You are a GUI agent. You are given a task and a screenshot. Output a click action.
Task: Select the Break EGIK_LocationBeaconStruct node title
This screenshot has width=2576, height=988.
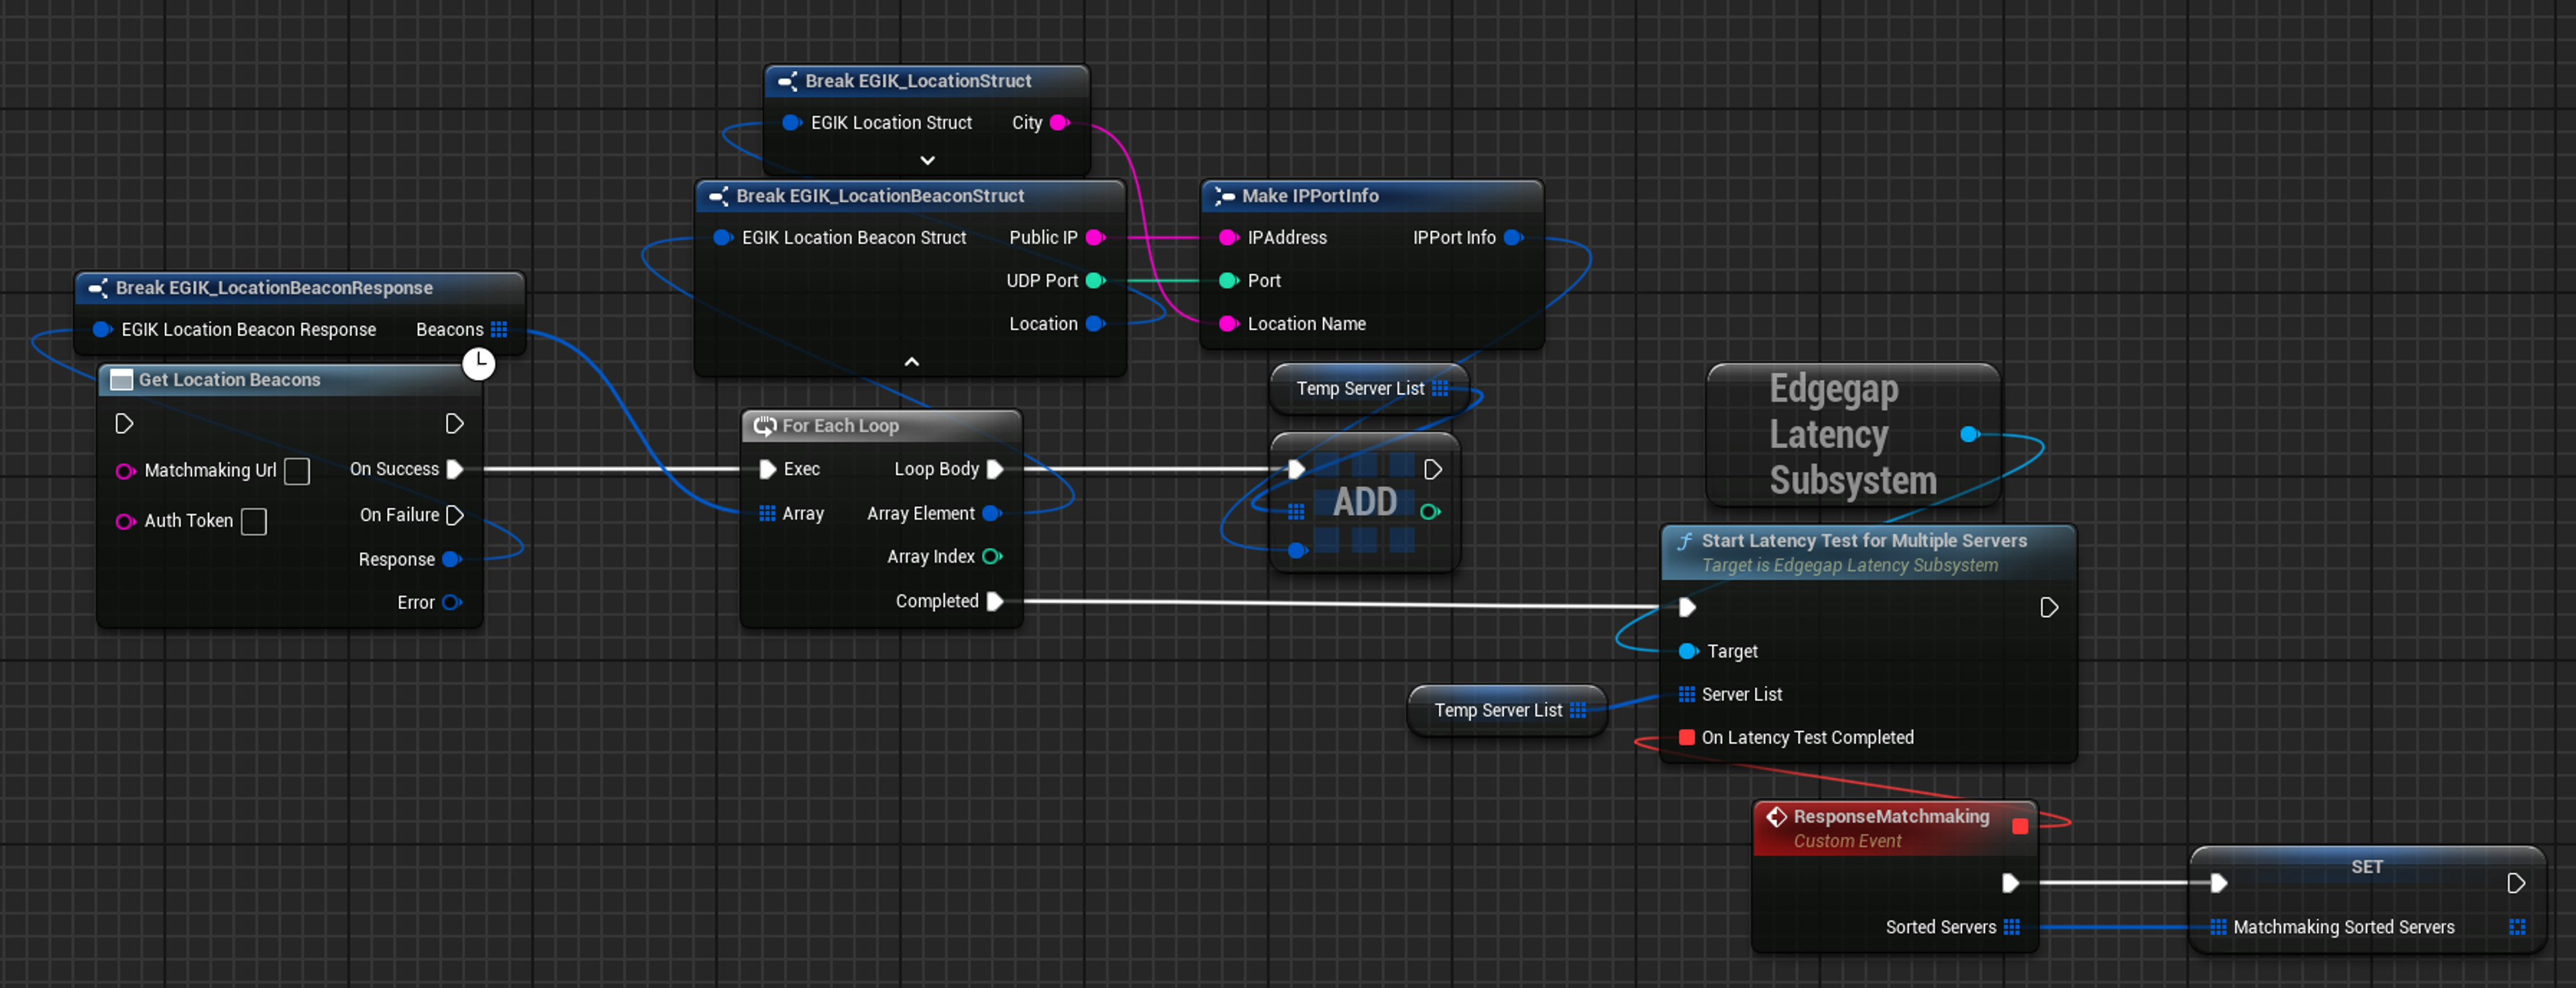pyautogui.click(x=880, y=196)
